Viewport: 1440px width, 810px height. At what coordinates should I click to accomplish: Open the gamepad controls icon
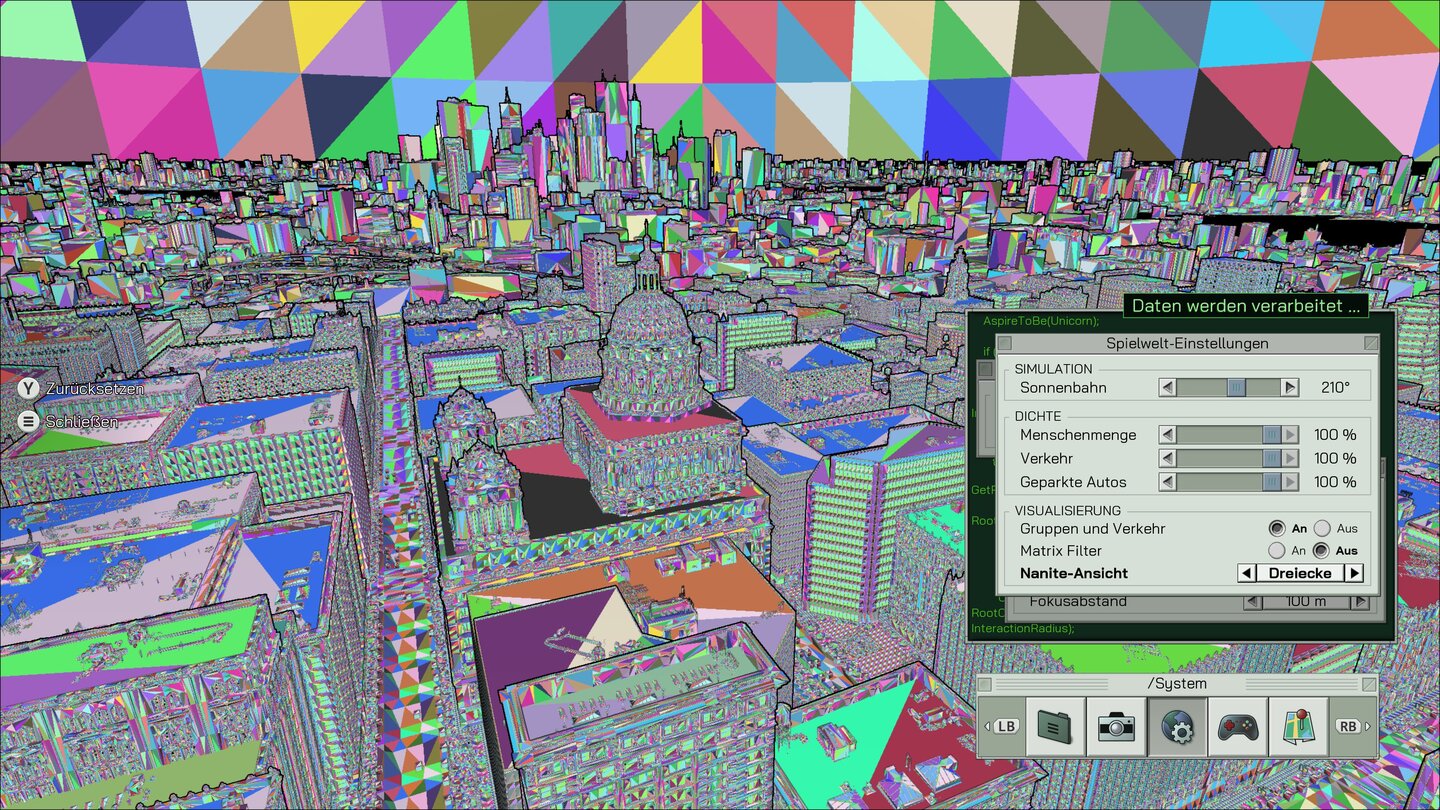1237,727
